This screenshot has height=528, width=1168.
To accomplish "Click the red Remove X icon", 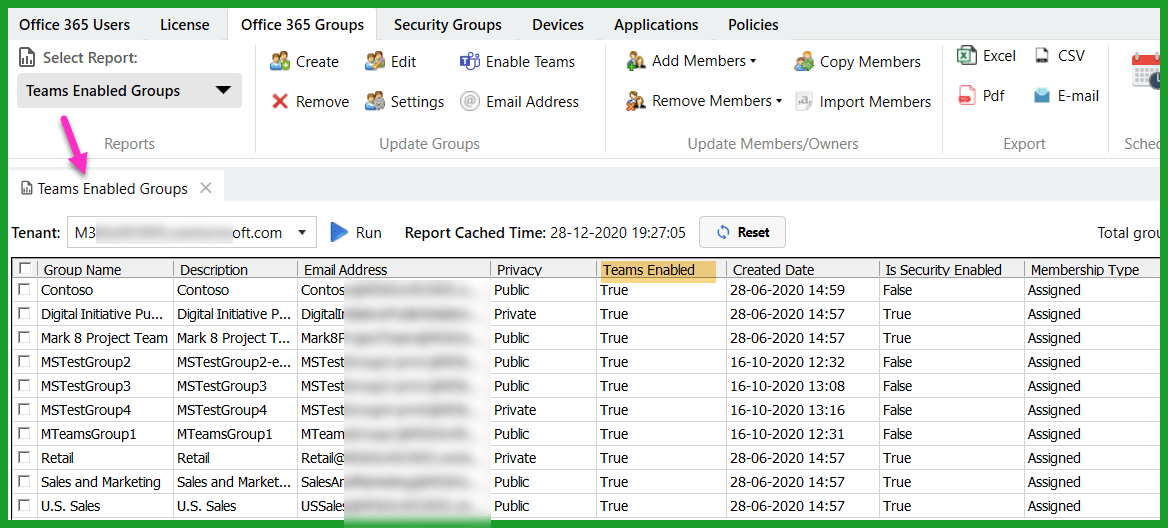I will coord(280,101).
